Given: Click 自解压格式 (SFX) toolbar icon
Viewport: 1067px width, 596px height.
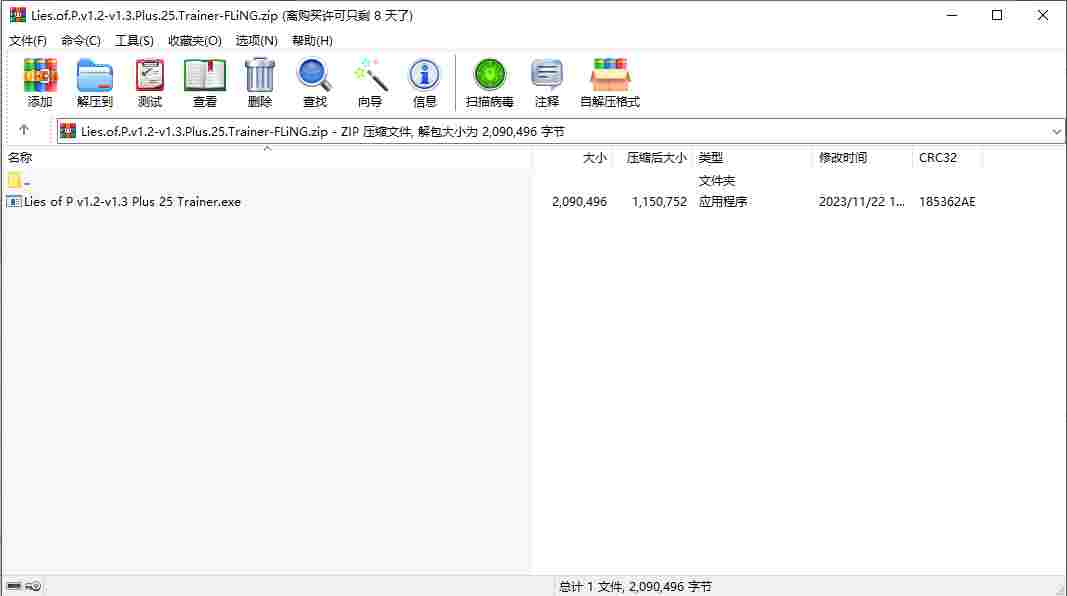Looking at the screenshot, I should pyautogui.click(x=610, y=83).
